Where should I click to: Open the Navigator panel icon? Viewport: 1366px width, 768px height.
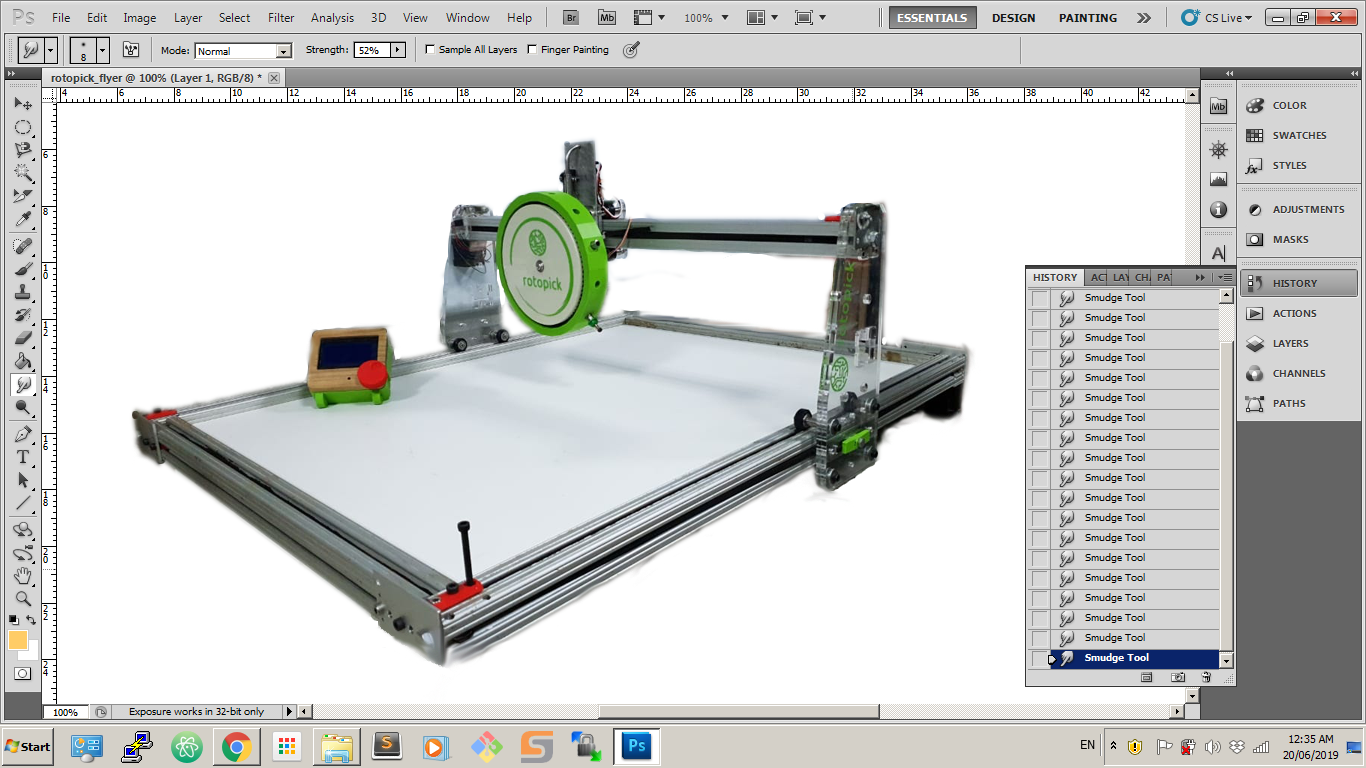click(1218, 150)
